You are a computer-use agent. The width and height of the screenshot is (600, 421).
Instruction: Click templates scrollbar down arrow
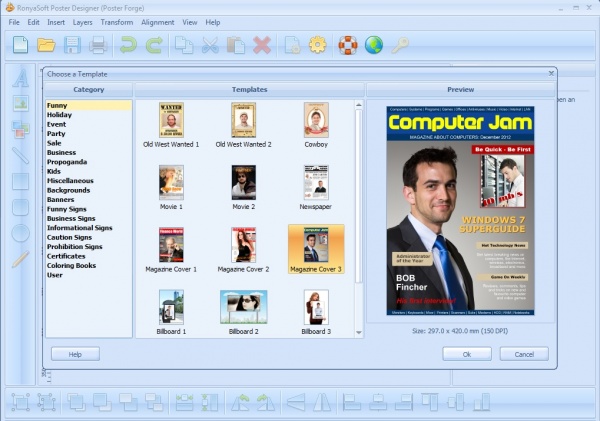tap(359, 333)
